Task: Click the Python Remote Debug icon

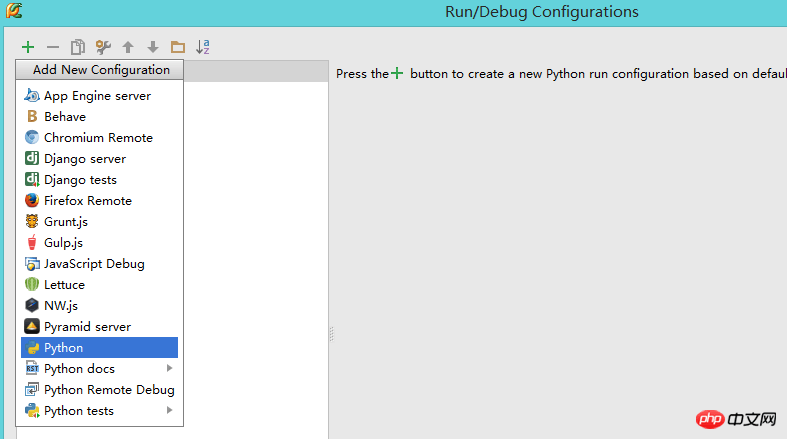Action: 32,389
